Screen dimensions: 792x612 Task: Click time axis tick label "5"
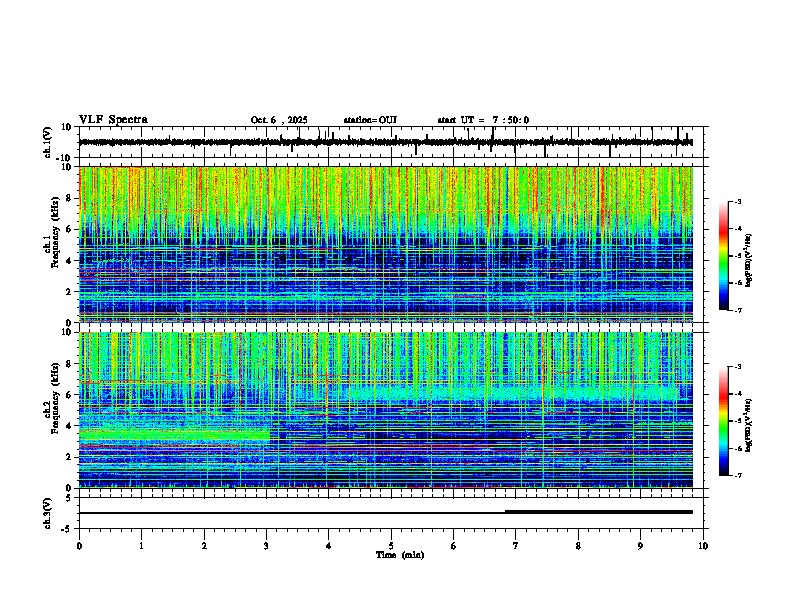(391, 546)
